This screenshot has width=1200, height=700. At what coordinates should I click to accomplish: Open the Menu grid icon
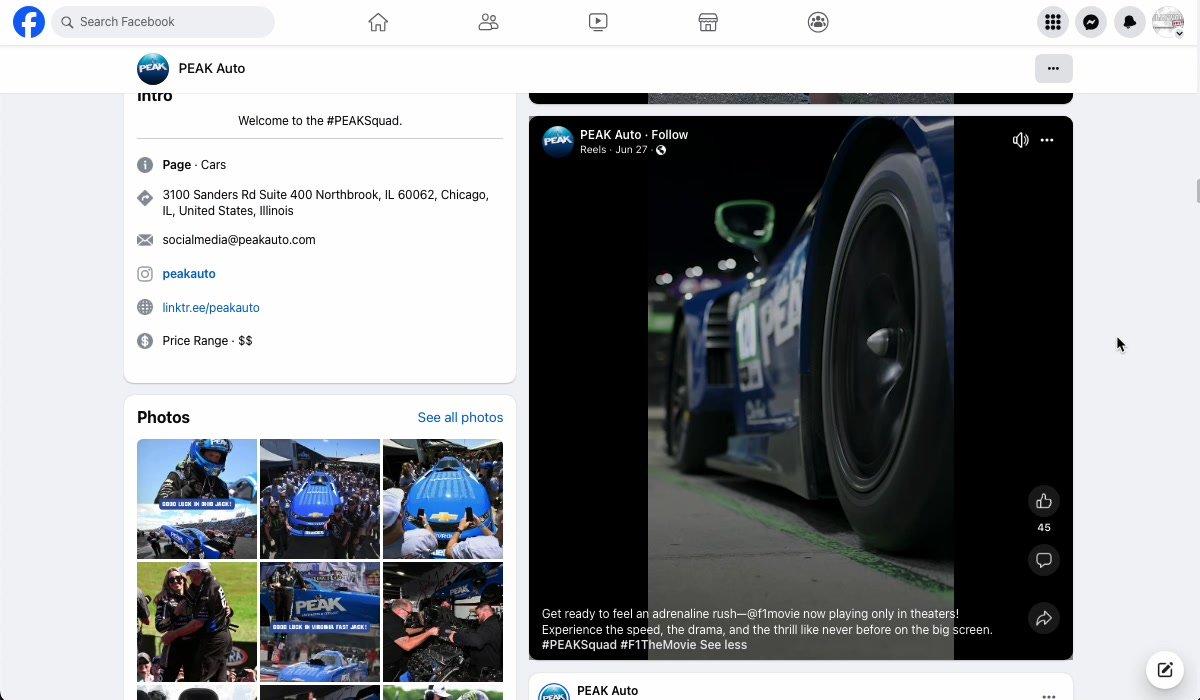1052,22
